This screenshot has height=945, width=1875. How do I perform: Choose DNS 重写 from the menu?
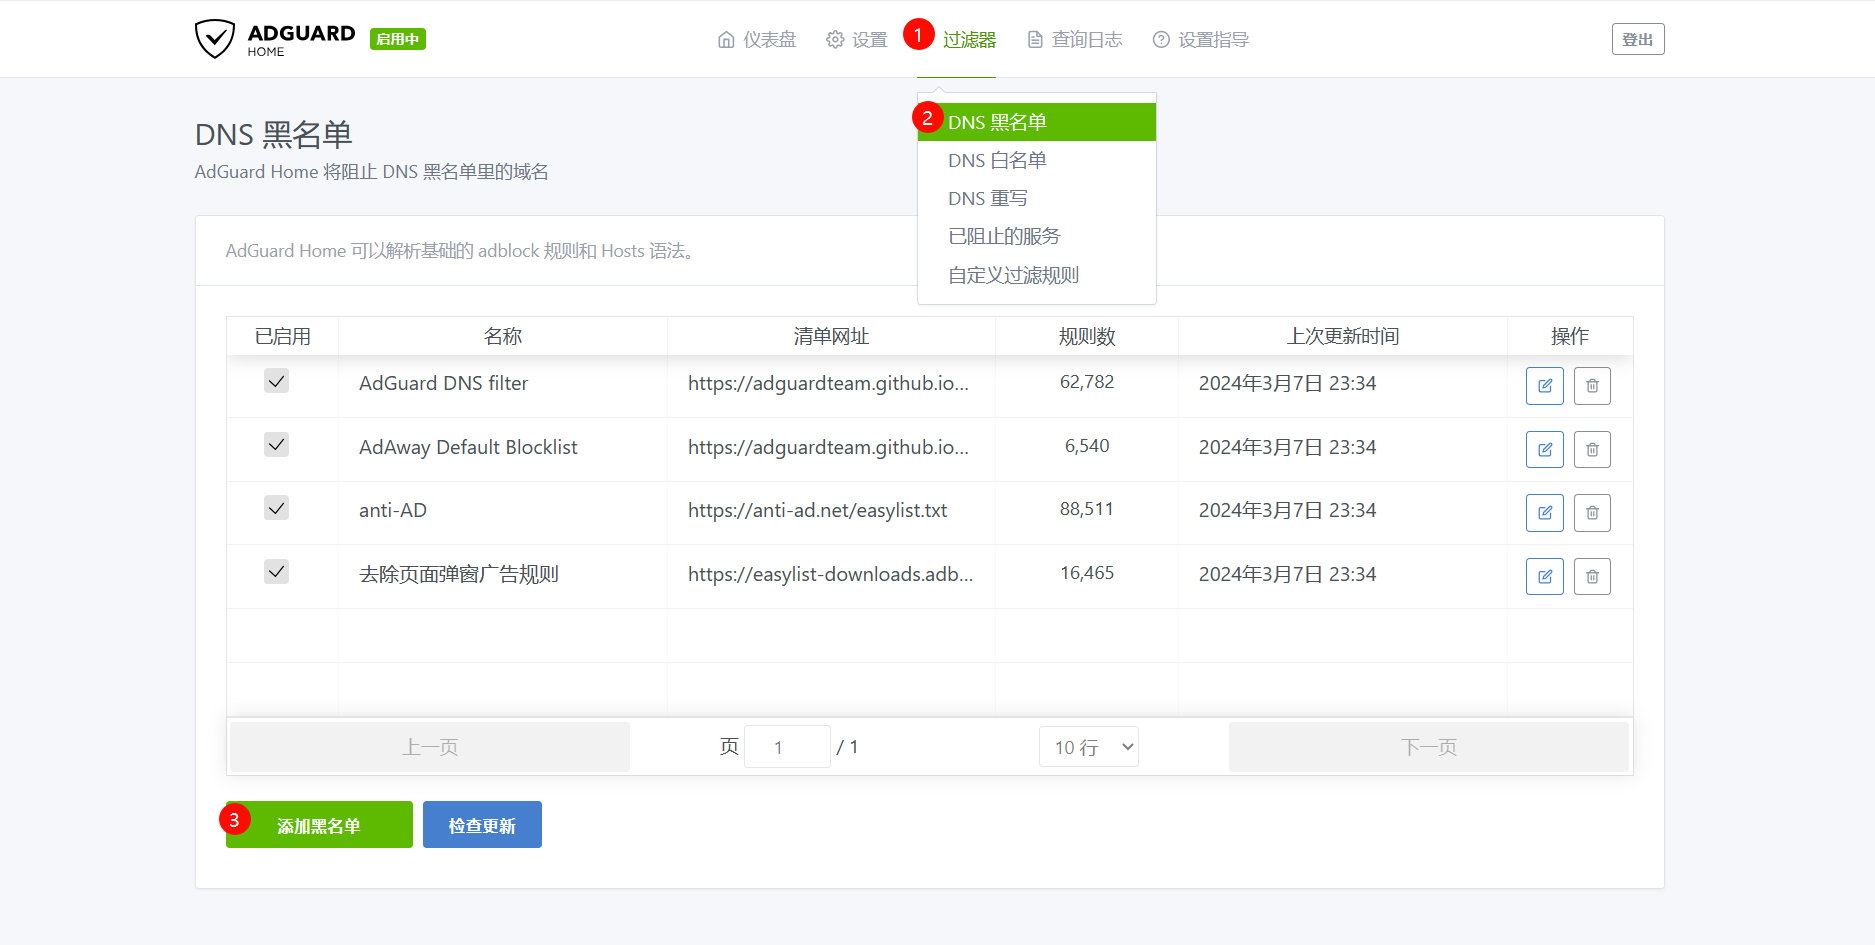click(1037, 198)
